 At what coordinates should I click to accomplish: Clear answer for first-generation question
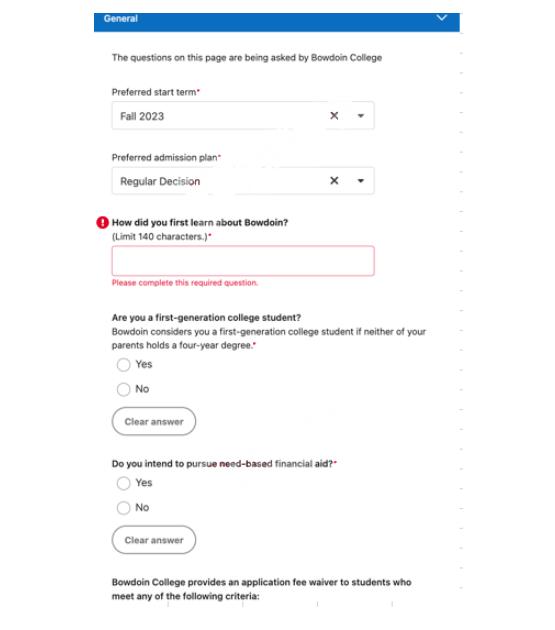(154, 421)
